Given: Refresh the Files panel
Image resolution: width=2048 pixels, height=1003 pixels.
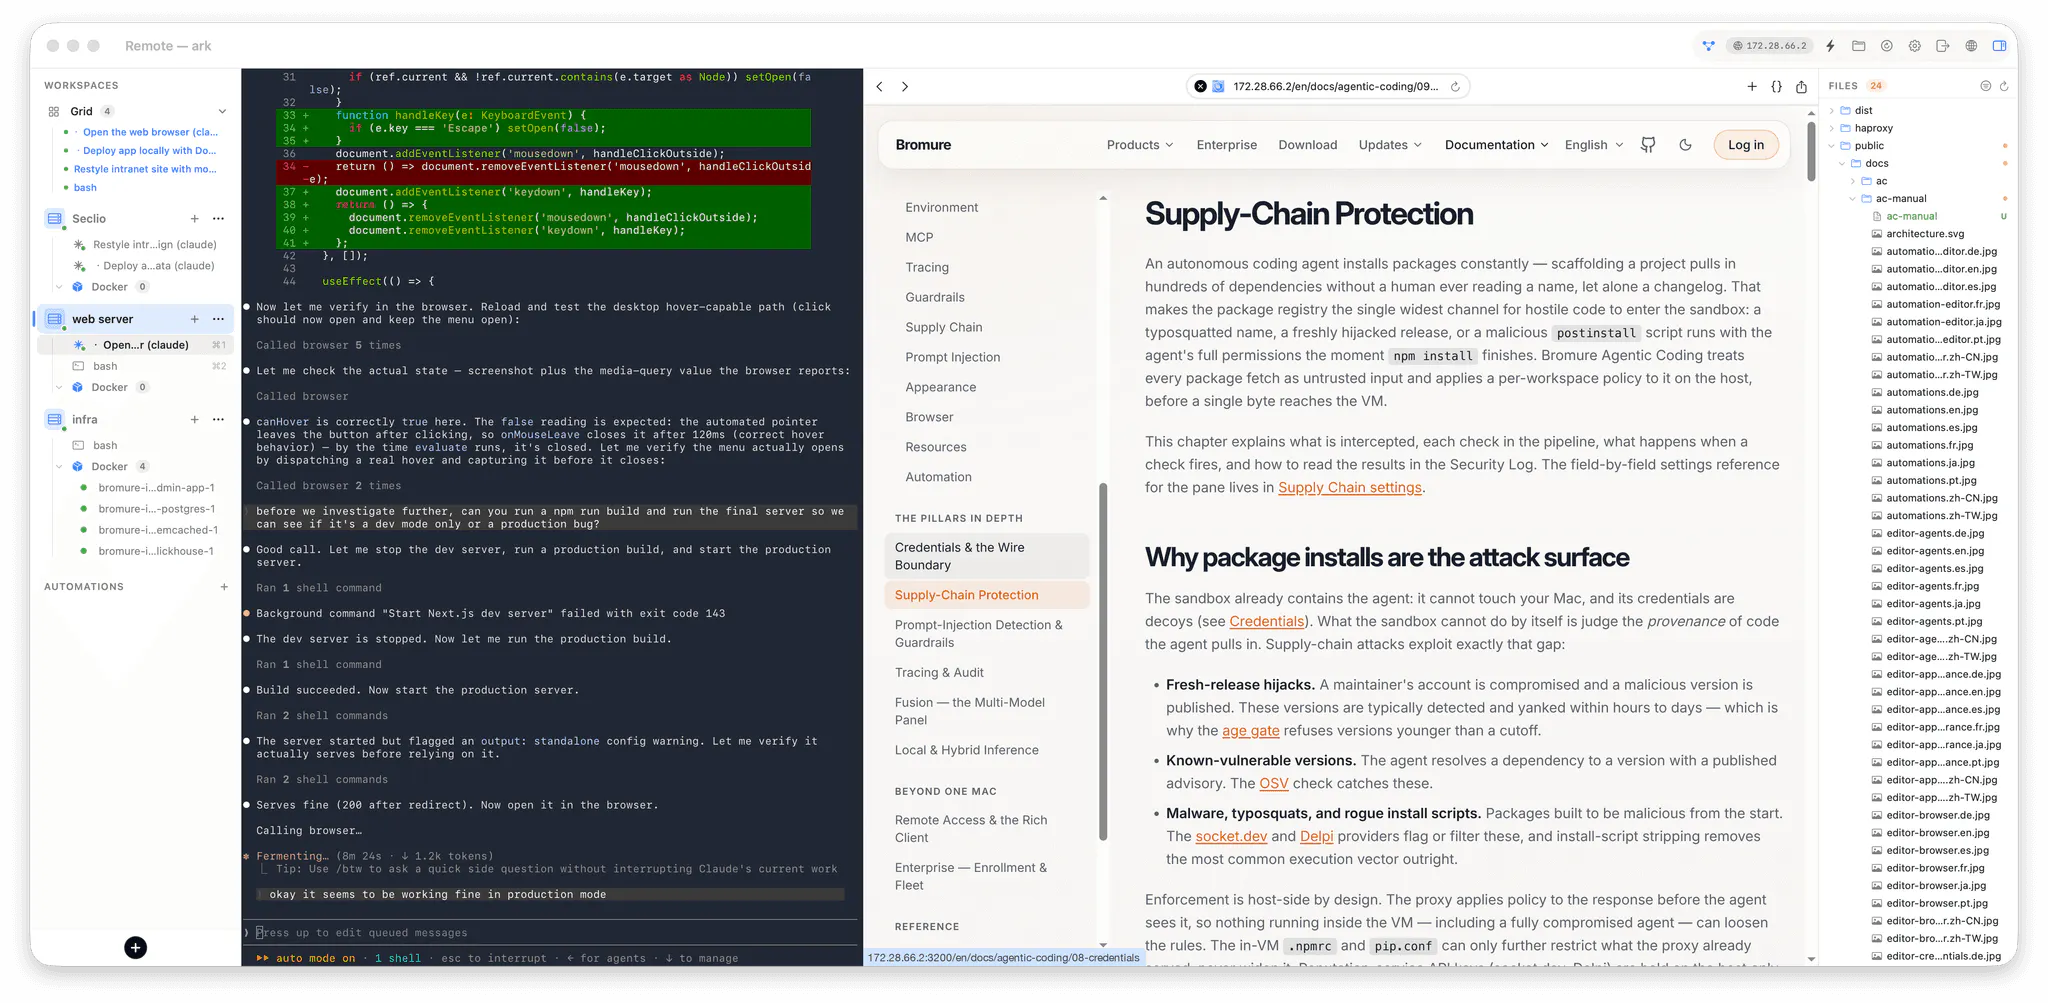Looking at the screenshot, I should click(2003, 86).
